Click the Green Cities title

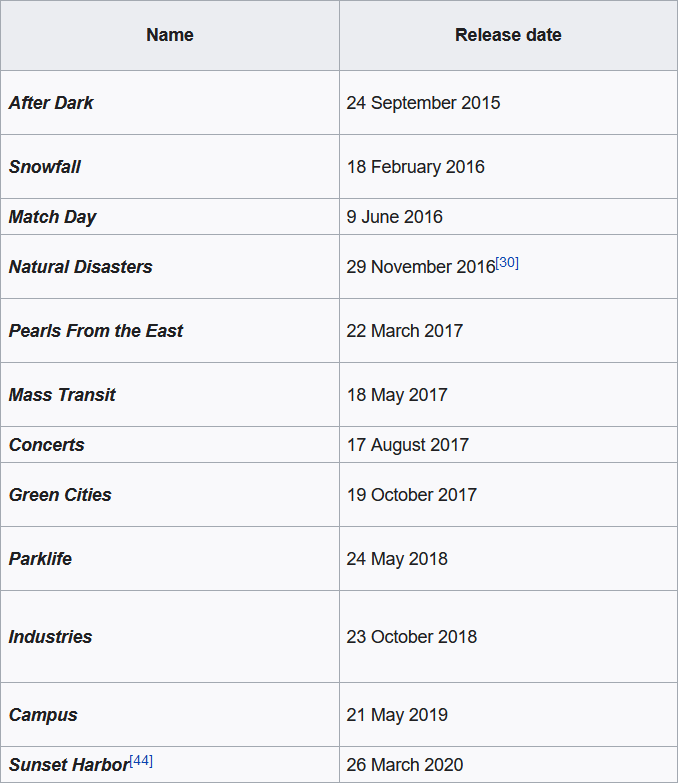pyautogui.click(x=60, y=494)
